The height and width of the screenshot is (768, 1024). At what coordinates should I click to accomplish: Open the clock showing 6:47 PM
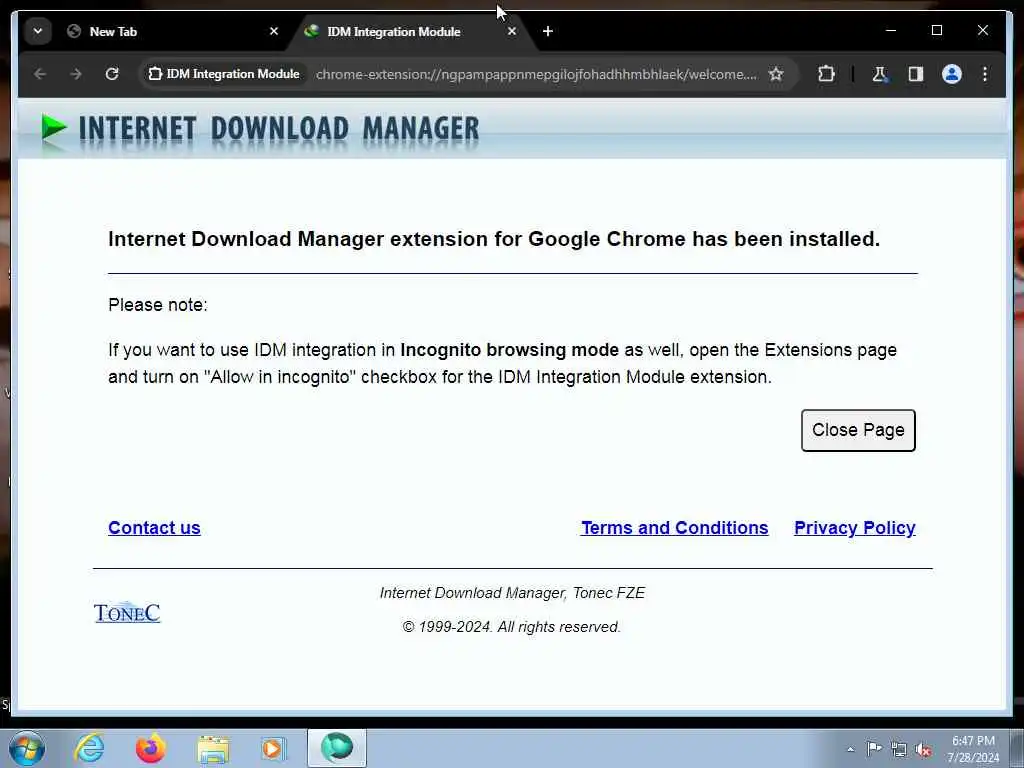pos(973,749)
